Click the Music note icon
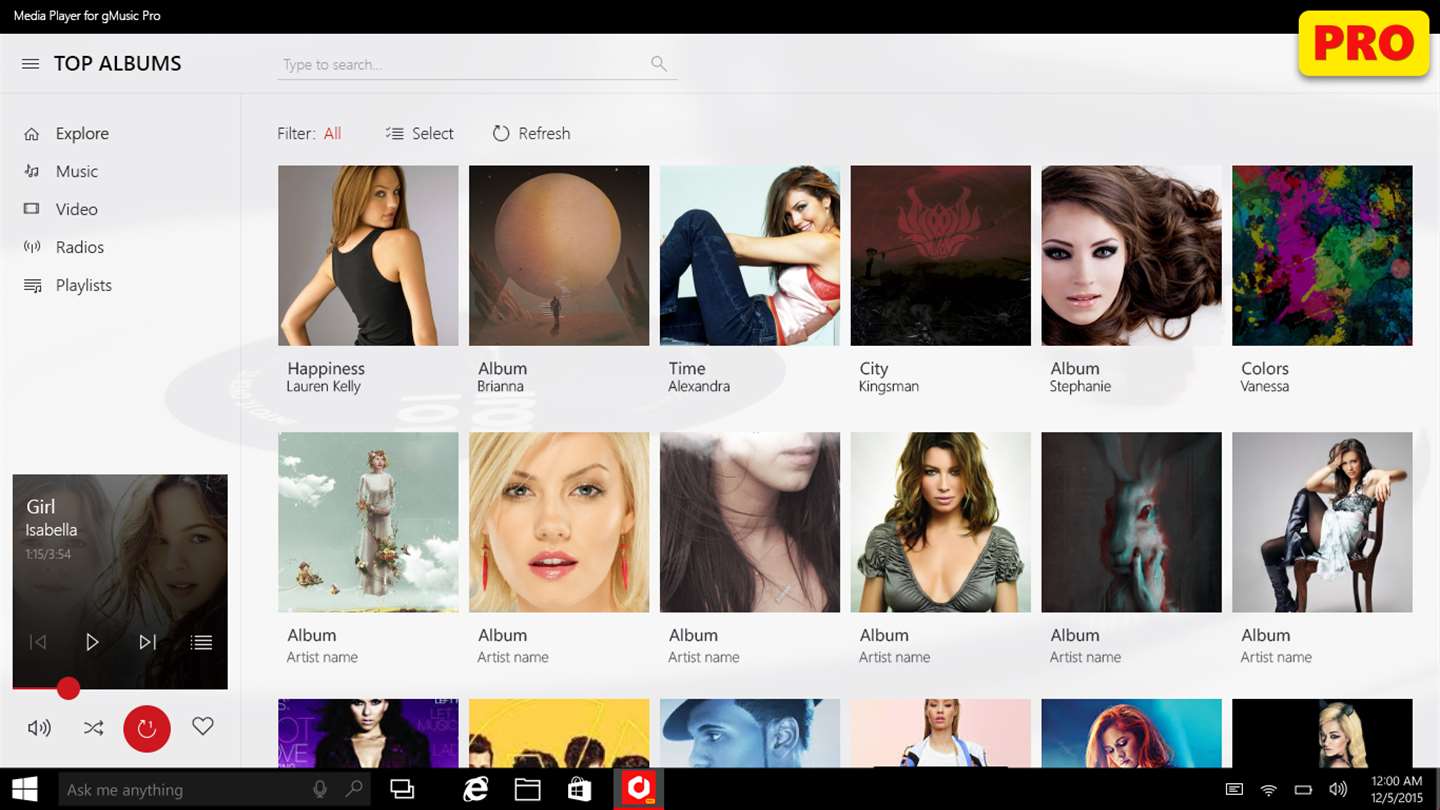The height and width of the screenshot is (810, 1440). click(32, 172)
